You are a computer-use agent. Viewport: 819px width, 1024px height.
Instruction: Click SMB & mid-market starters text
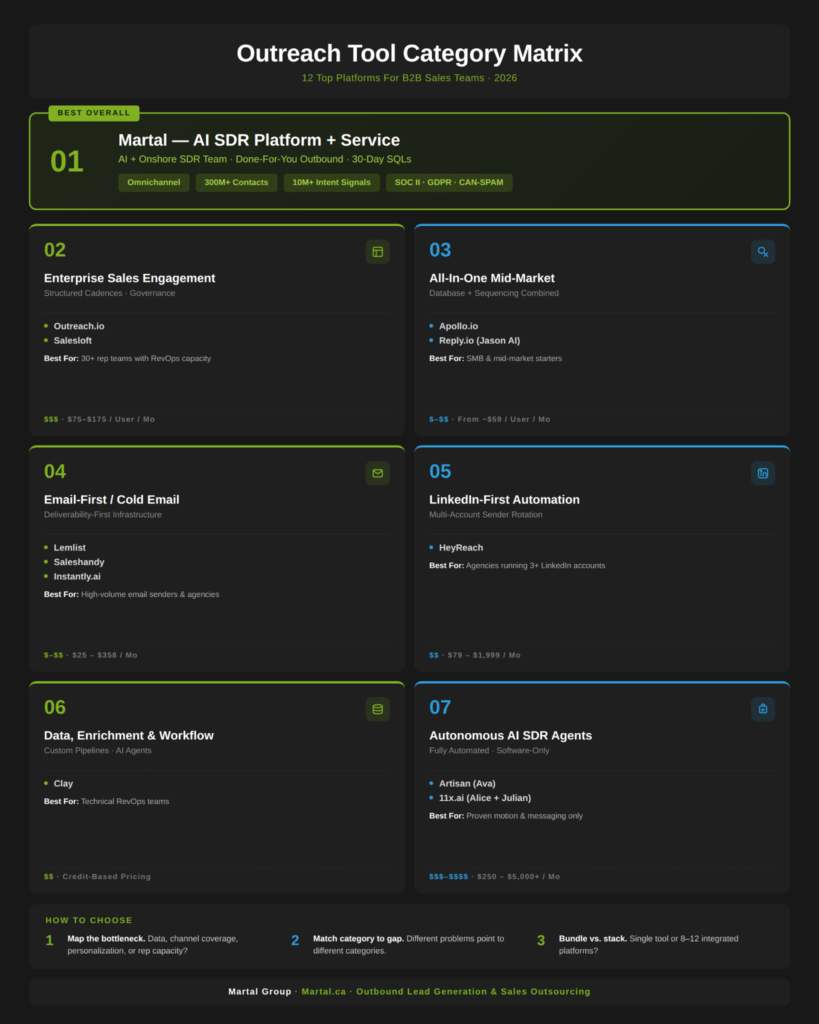coord(514,359)
